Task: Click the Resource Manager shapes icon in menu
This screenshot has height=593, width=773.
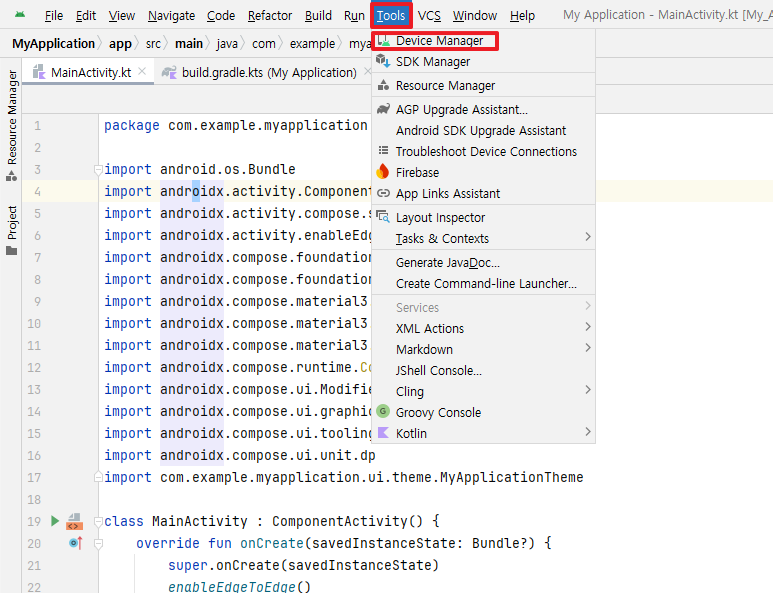Action: (383, 85)
